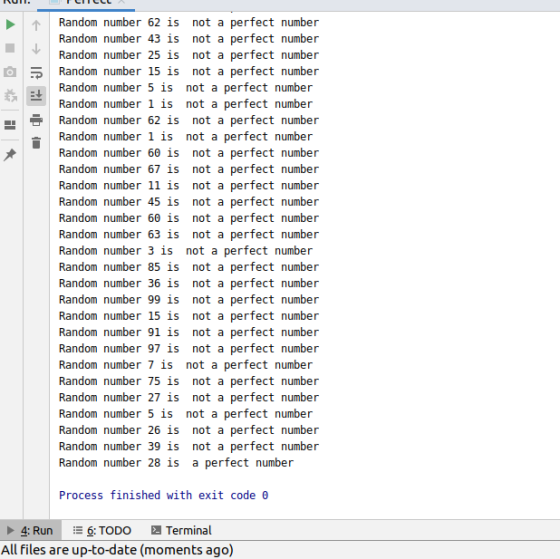Click the 'Random number 99' output line
Image resolution: width=560 pixels, height=559 pixels.
click(x=189, y=300)
